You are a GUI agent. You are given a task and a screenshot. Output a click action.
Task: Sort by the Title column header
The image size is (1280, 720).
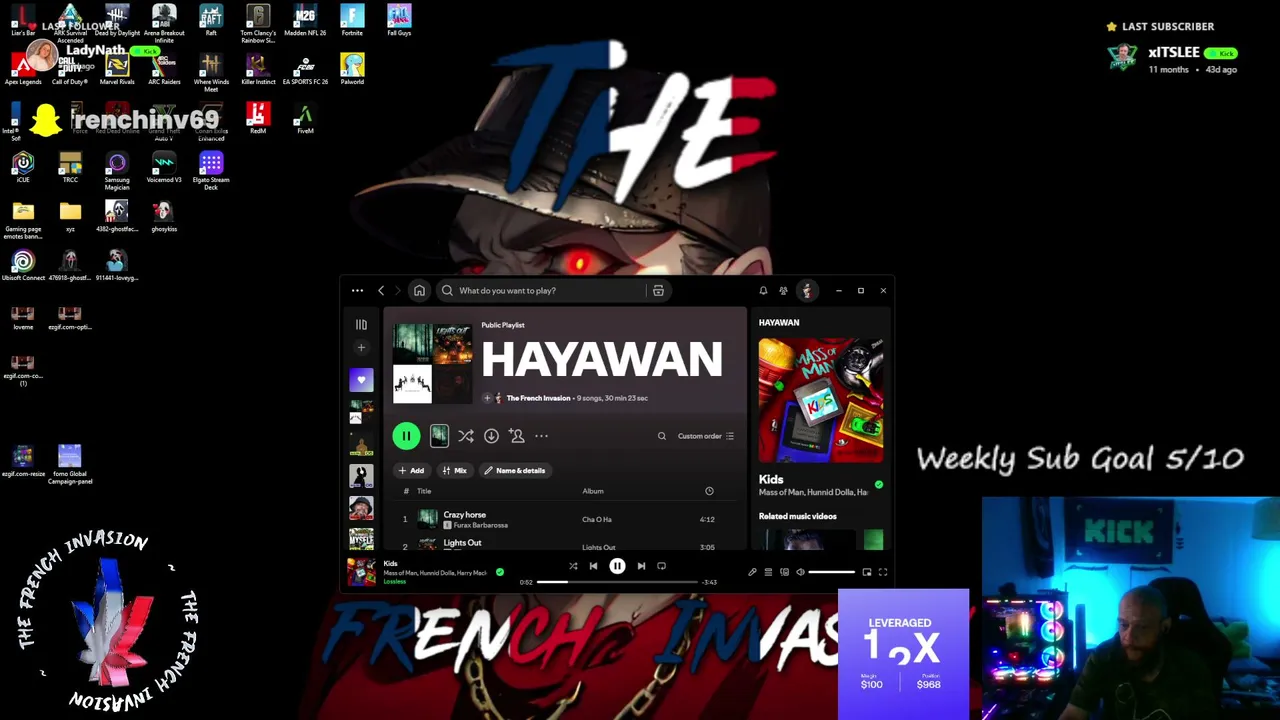tap(424, 491)
